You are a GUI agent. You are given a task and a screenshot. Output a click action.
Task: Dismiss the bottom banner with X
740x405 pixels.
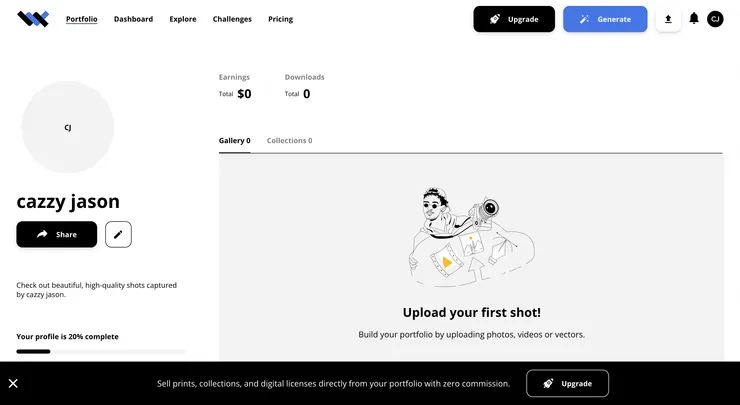[x=13, y=383]
